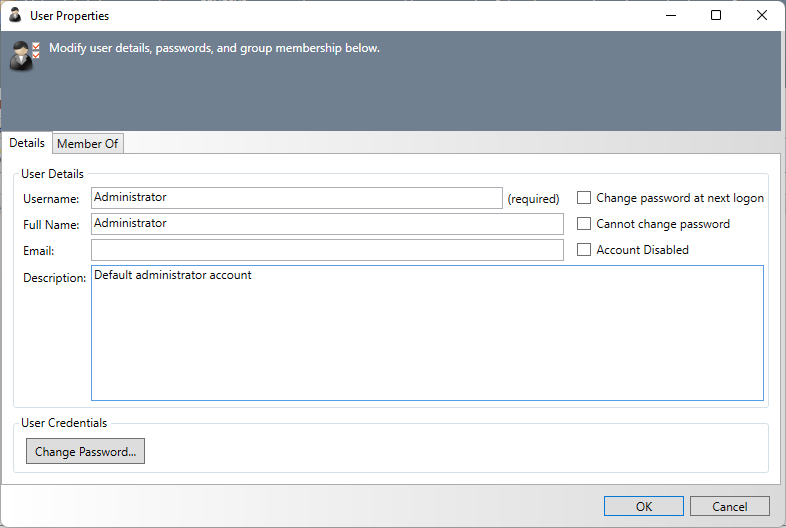This screenshot has height=528, width=786.
Task: Toggle the Account Disabled checkbox
Action: coord(584,250)
